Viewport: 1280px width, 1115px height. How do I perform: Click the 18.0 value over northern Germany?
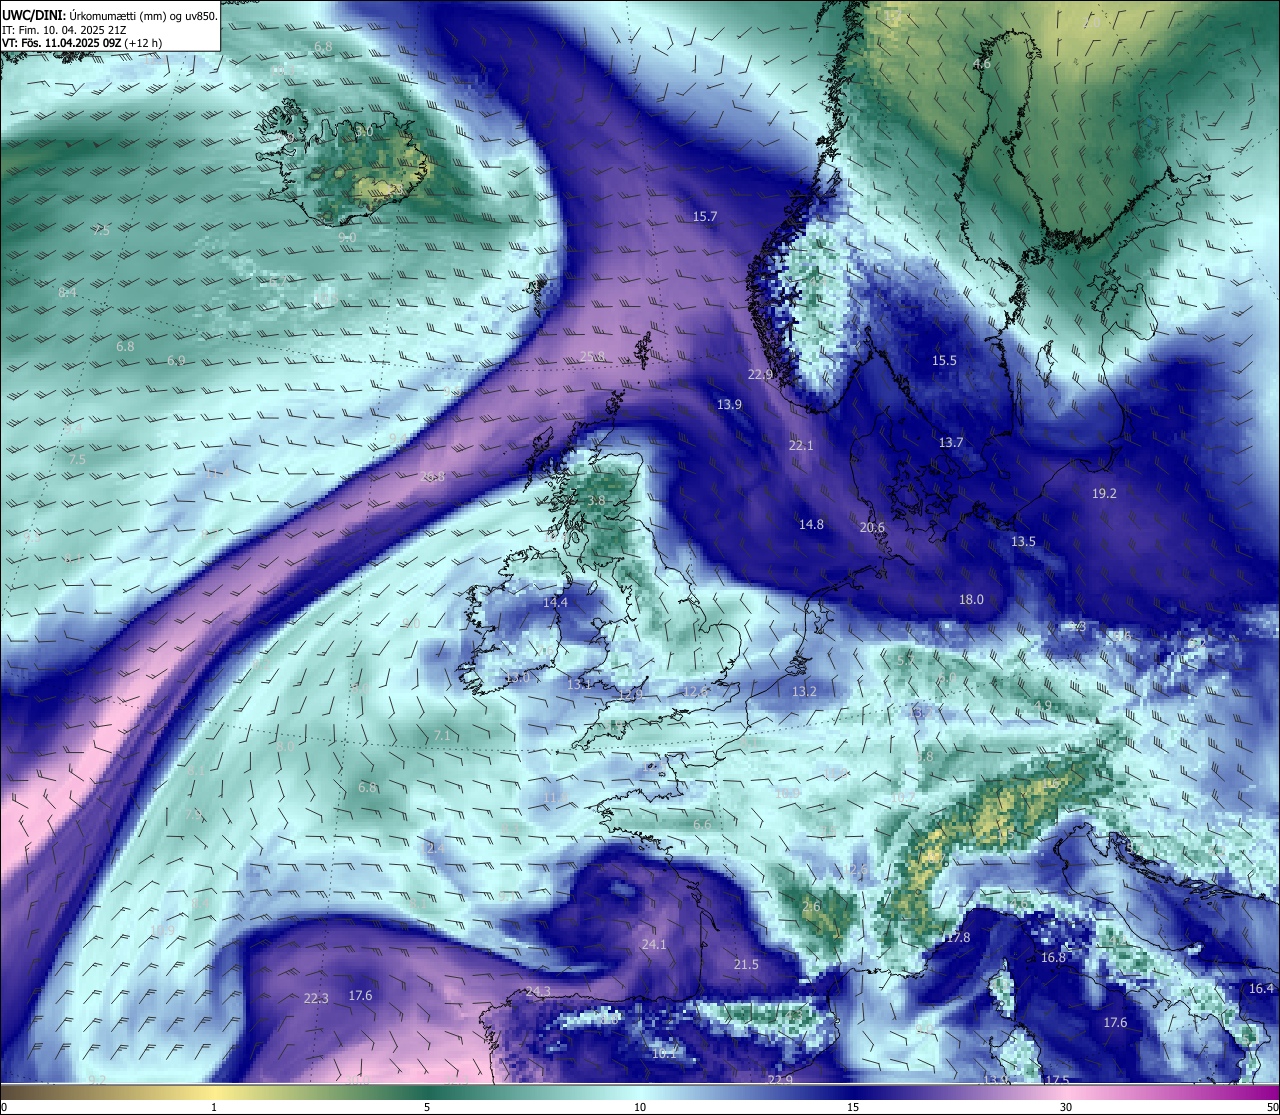tap(971, 599)
